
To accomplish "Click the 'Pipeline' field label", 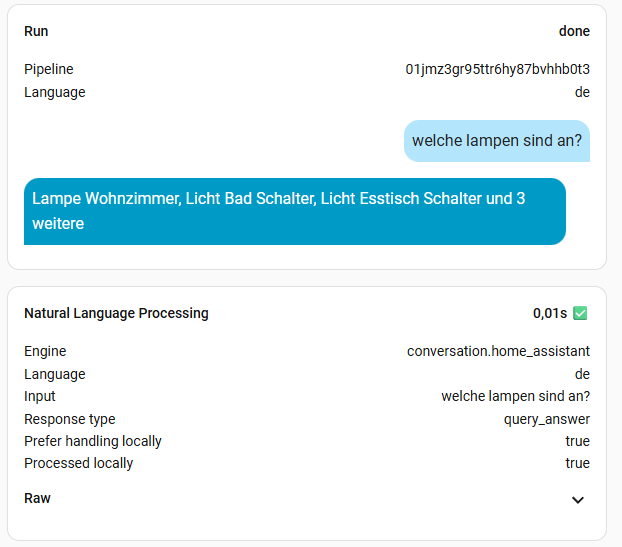I will [49, 69].
